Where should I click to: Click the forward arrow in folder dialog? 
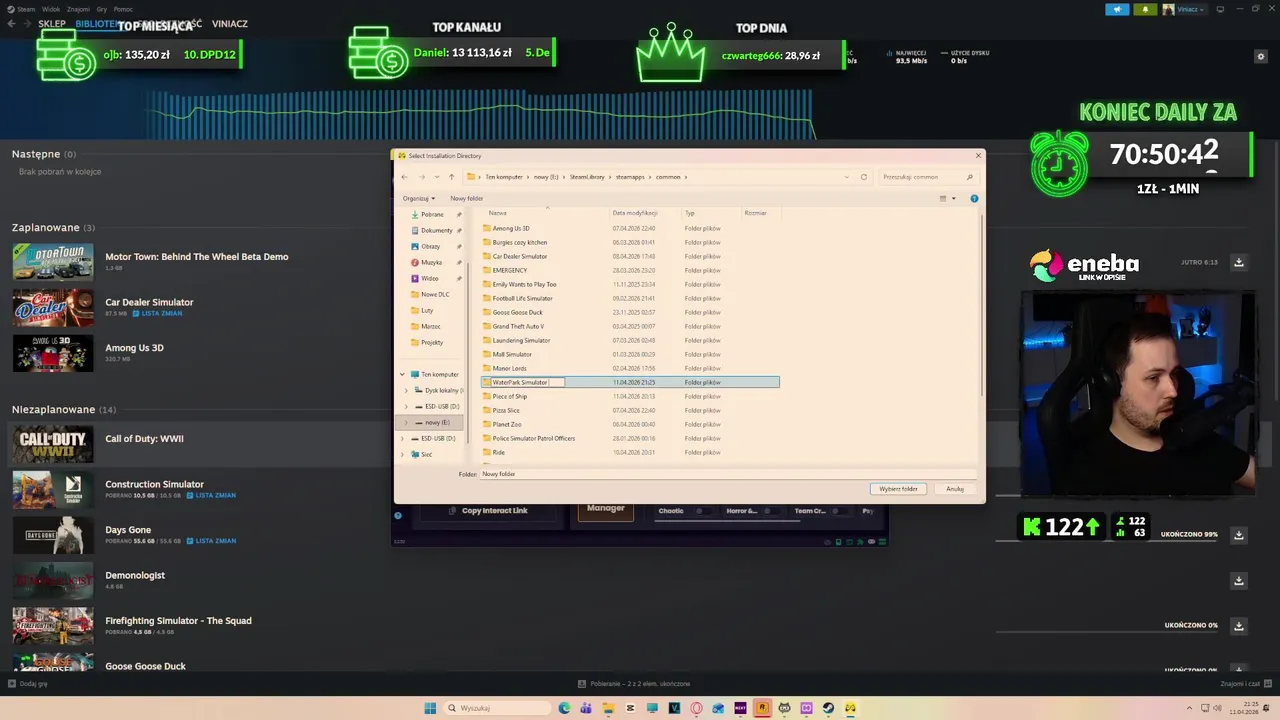(x=421, y=177)
